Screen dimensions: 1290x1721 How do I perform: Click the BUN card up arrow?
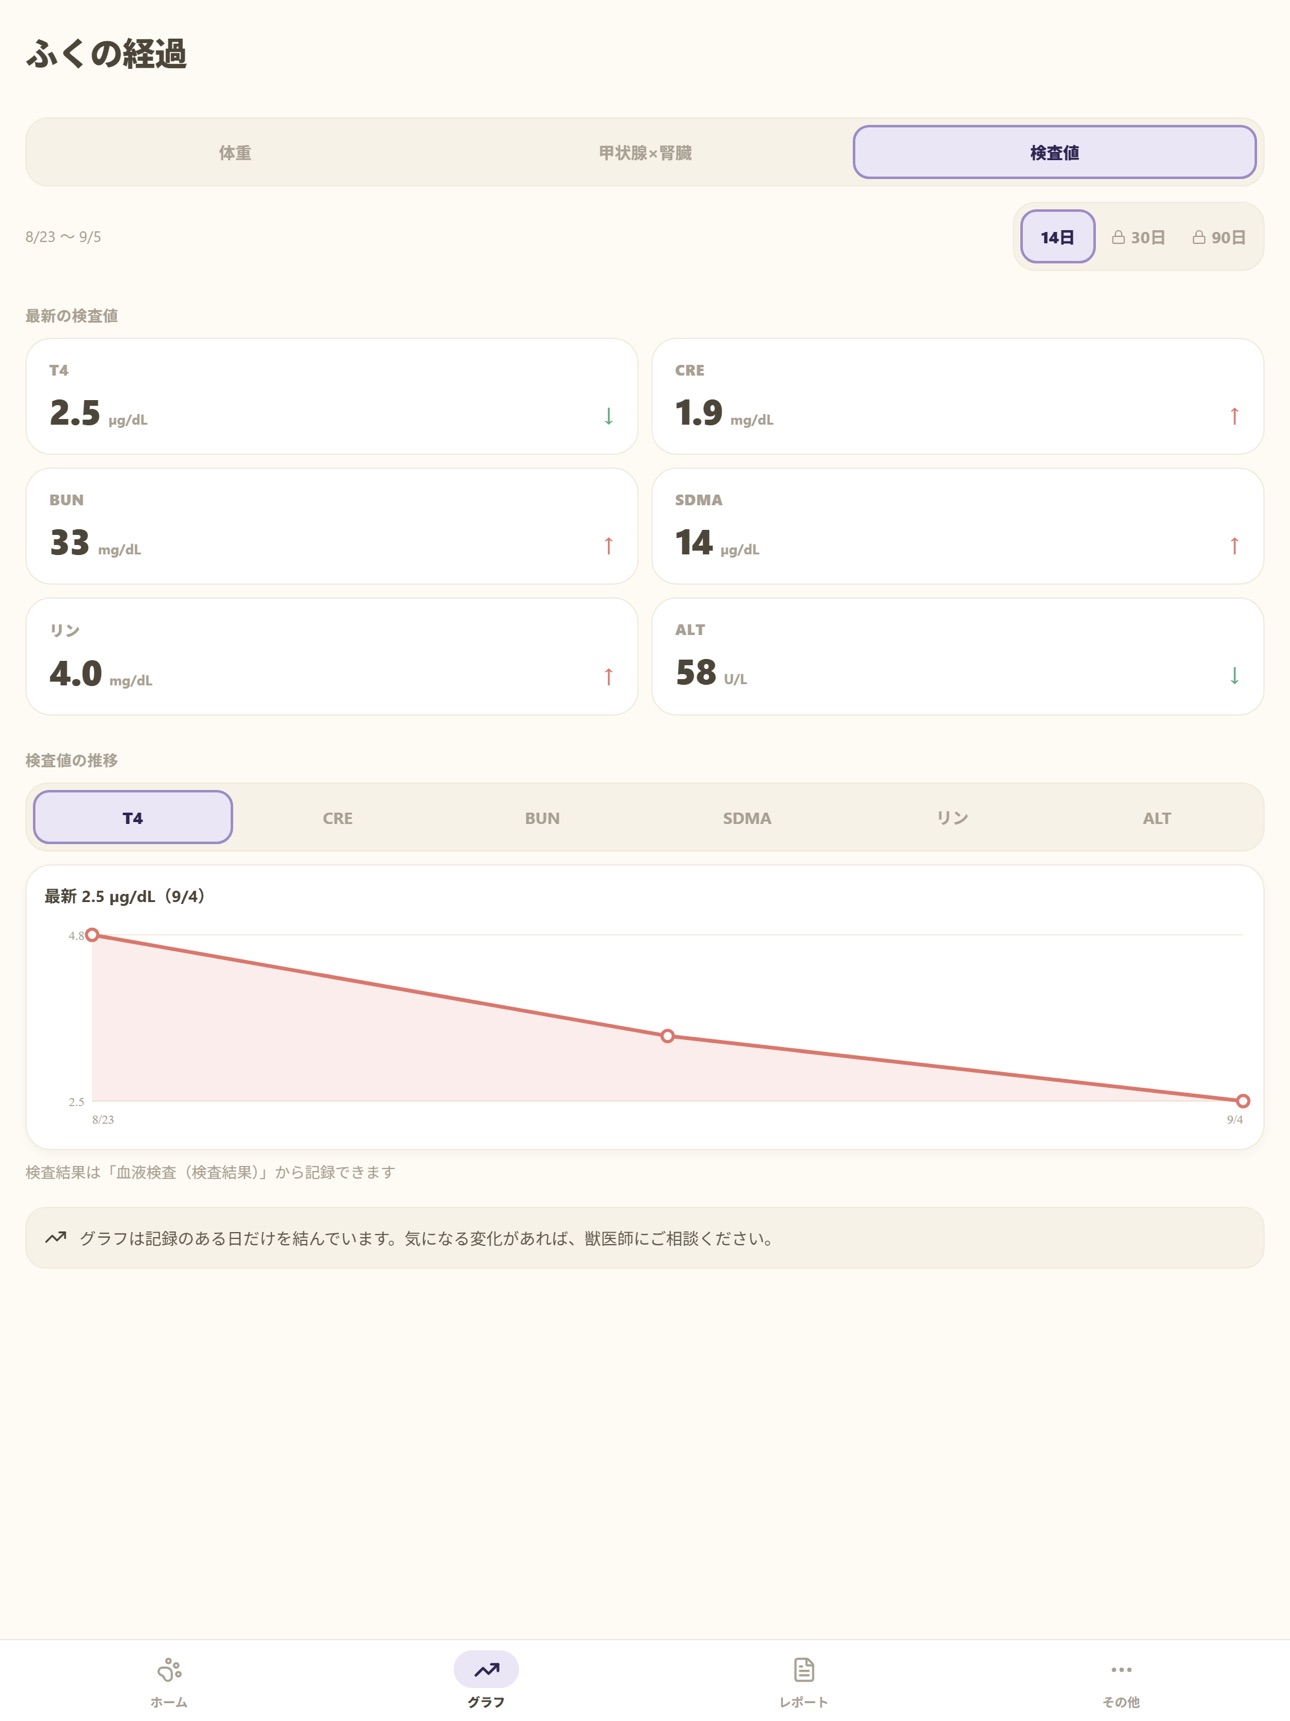tap(608, 546)
